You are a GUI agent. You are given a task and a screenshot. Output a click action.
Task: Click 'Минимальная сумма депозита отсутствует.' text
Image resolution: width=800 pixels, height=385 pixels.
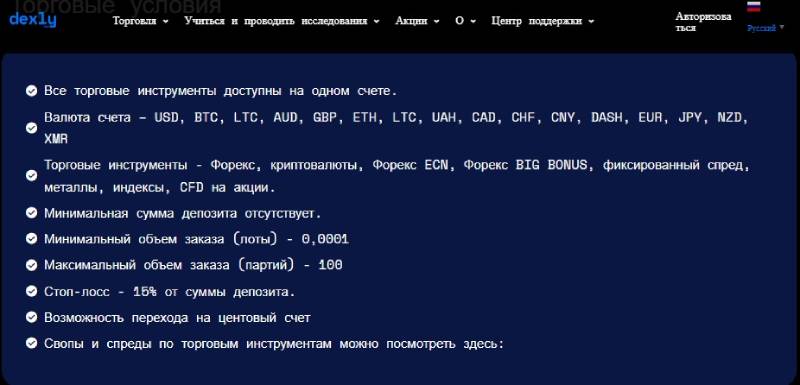pyautogui.click(x=183, y=213)
